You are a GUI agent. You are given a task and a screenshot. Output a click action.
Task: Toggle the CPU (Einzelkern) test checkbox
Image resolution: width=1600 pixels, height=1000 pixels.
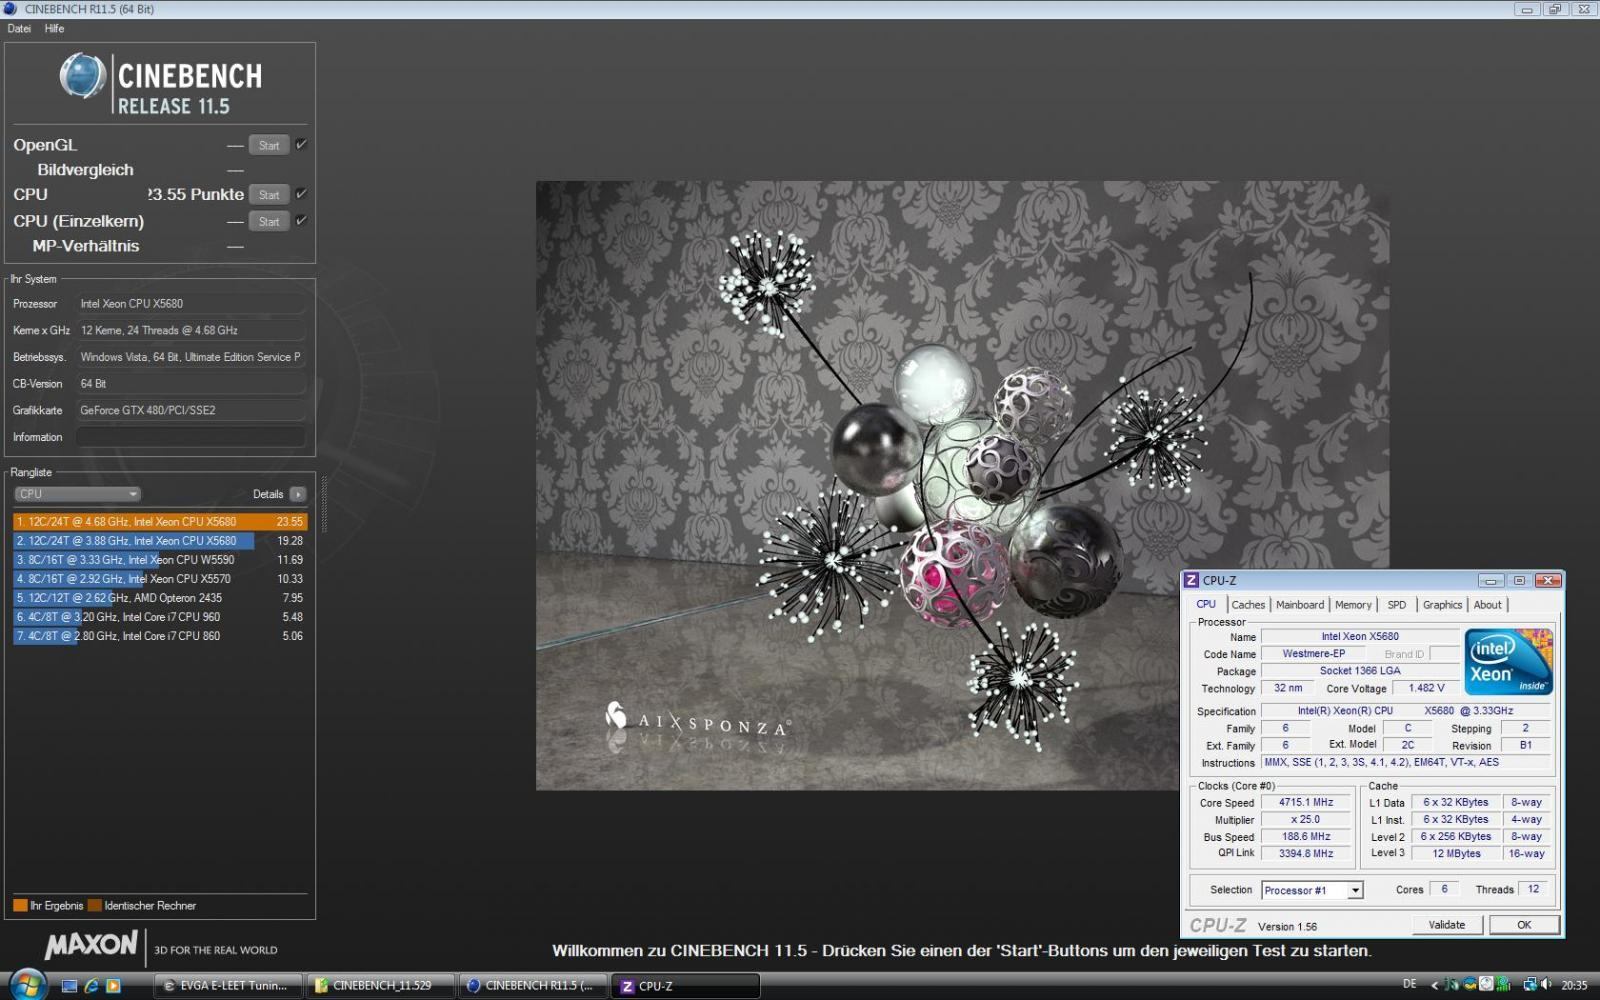[301, 220]
